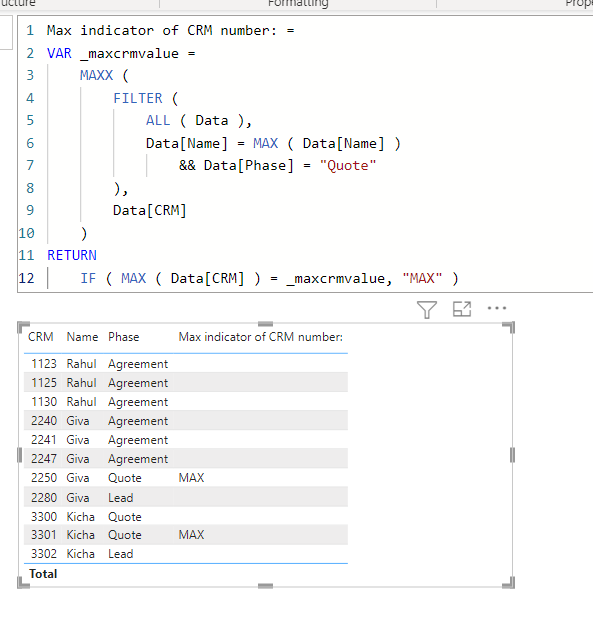Click the Formatting ribbon group label

click(298, 3)
